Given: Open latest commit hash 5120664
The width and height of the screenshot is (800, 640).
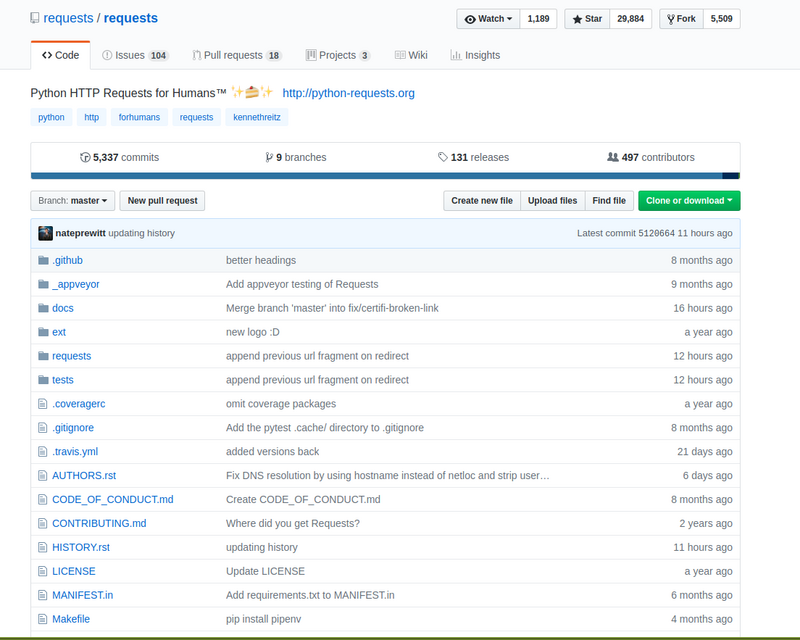Looking at the screenshot, I should pos(657,233).
